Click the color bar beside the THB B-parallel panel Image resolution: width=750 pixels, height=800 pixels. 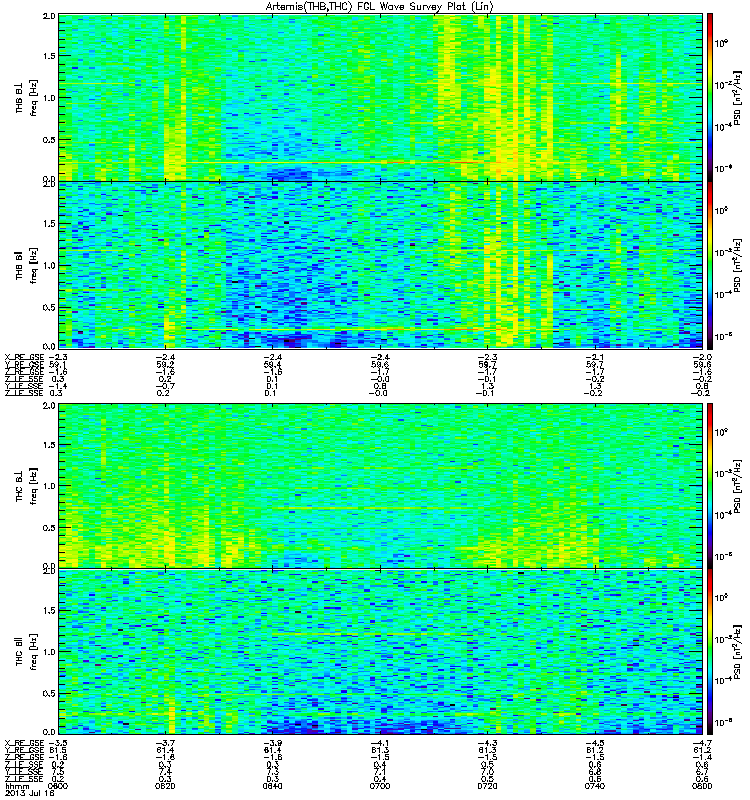710,266
